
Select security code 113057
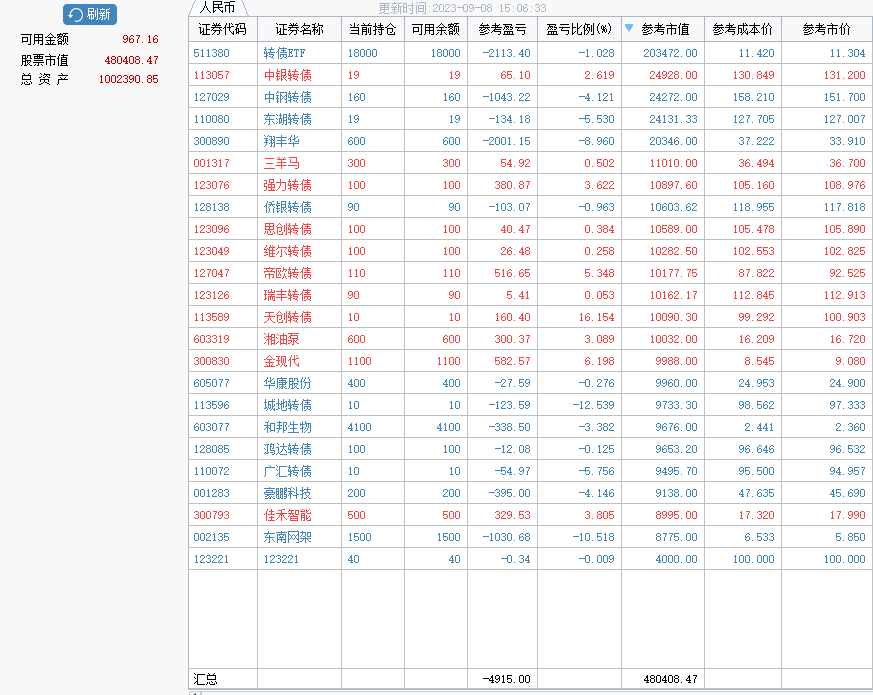[212, 75]
